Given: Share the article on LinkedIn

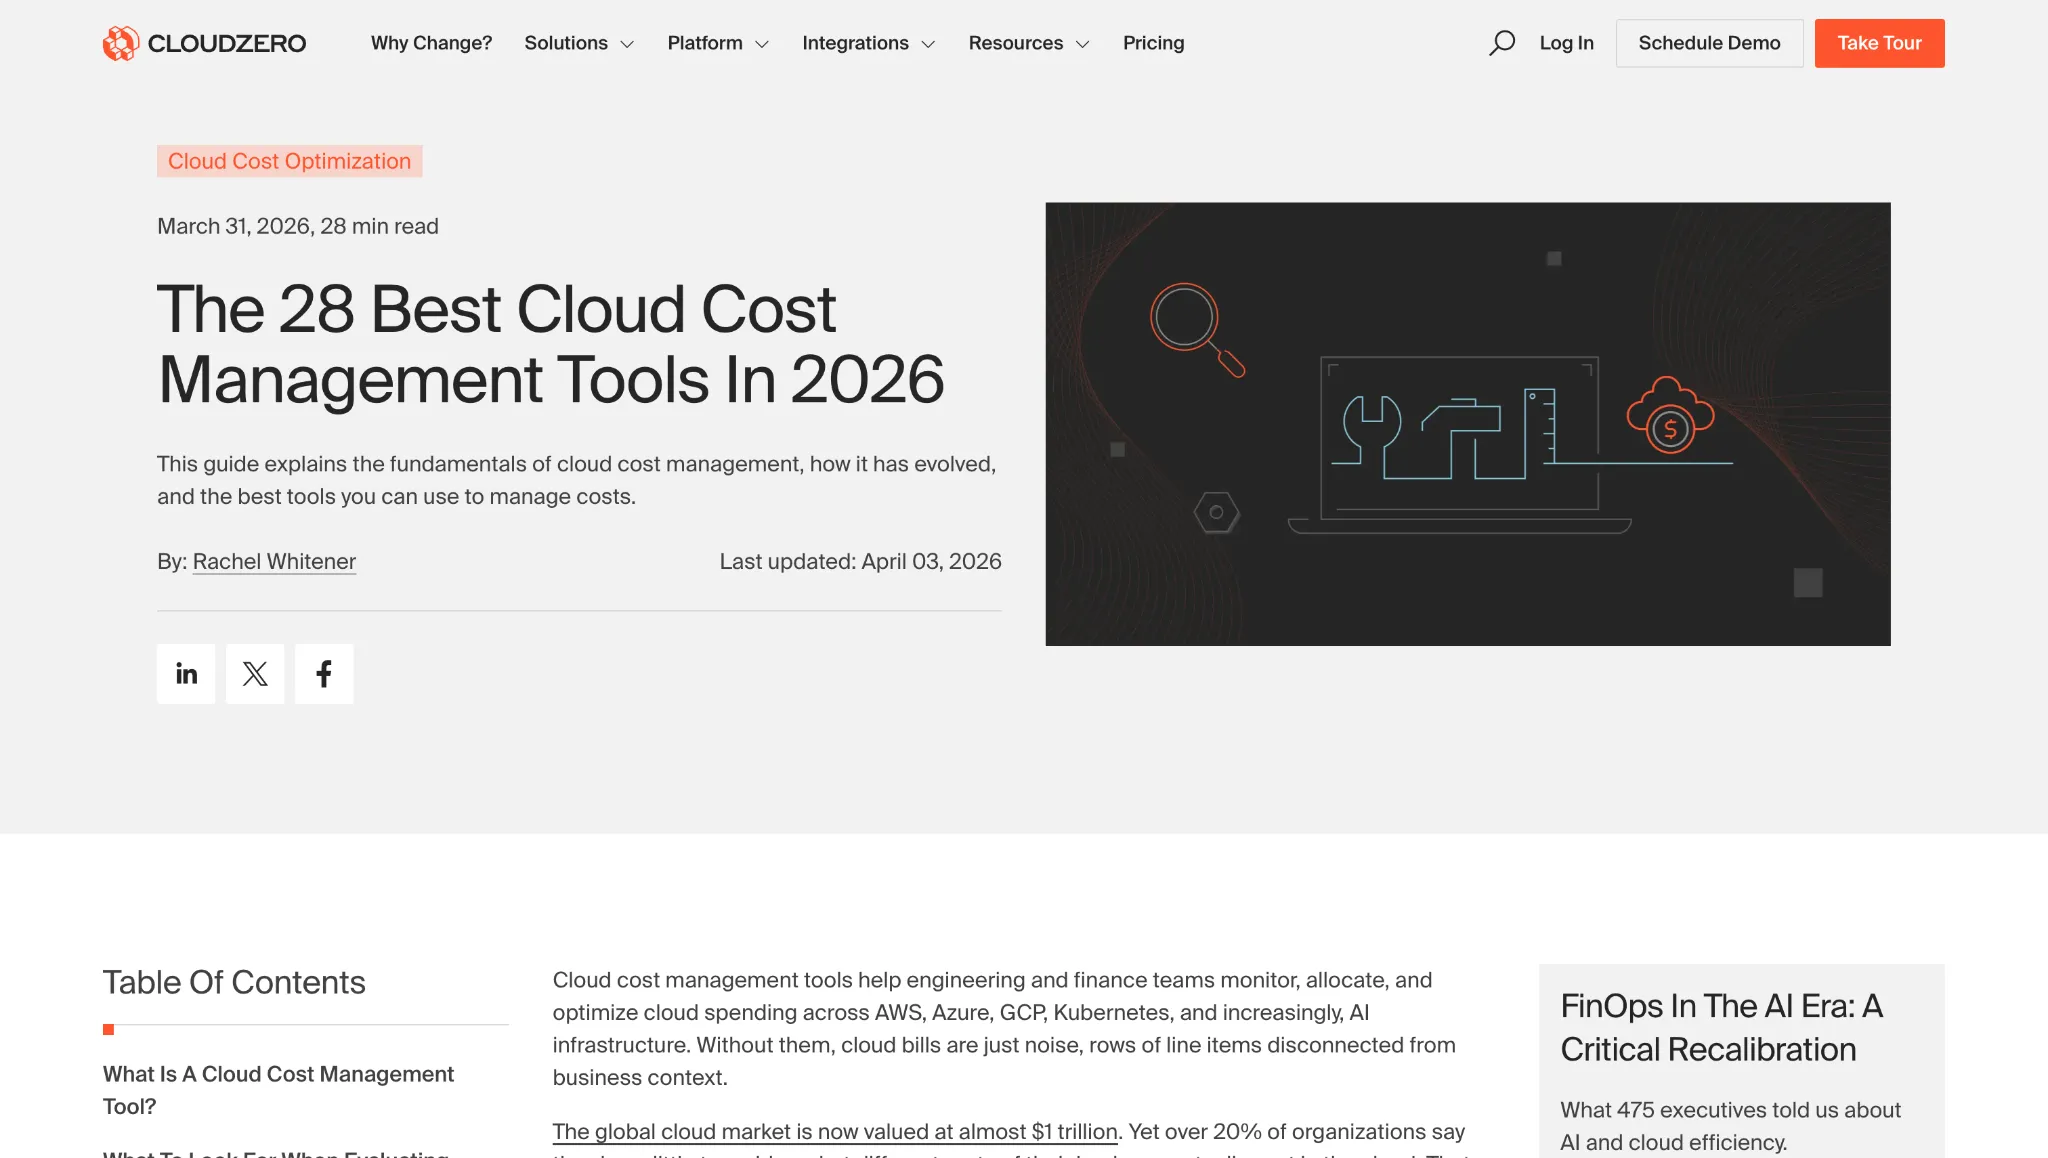Looking at the screenshot, I should tap(185, 673).
